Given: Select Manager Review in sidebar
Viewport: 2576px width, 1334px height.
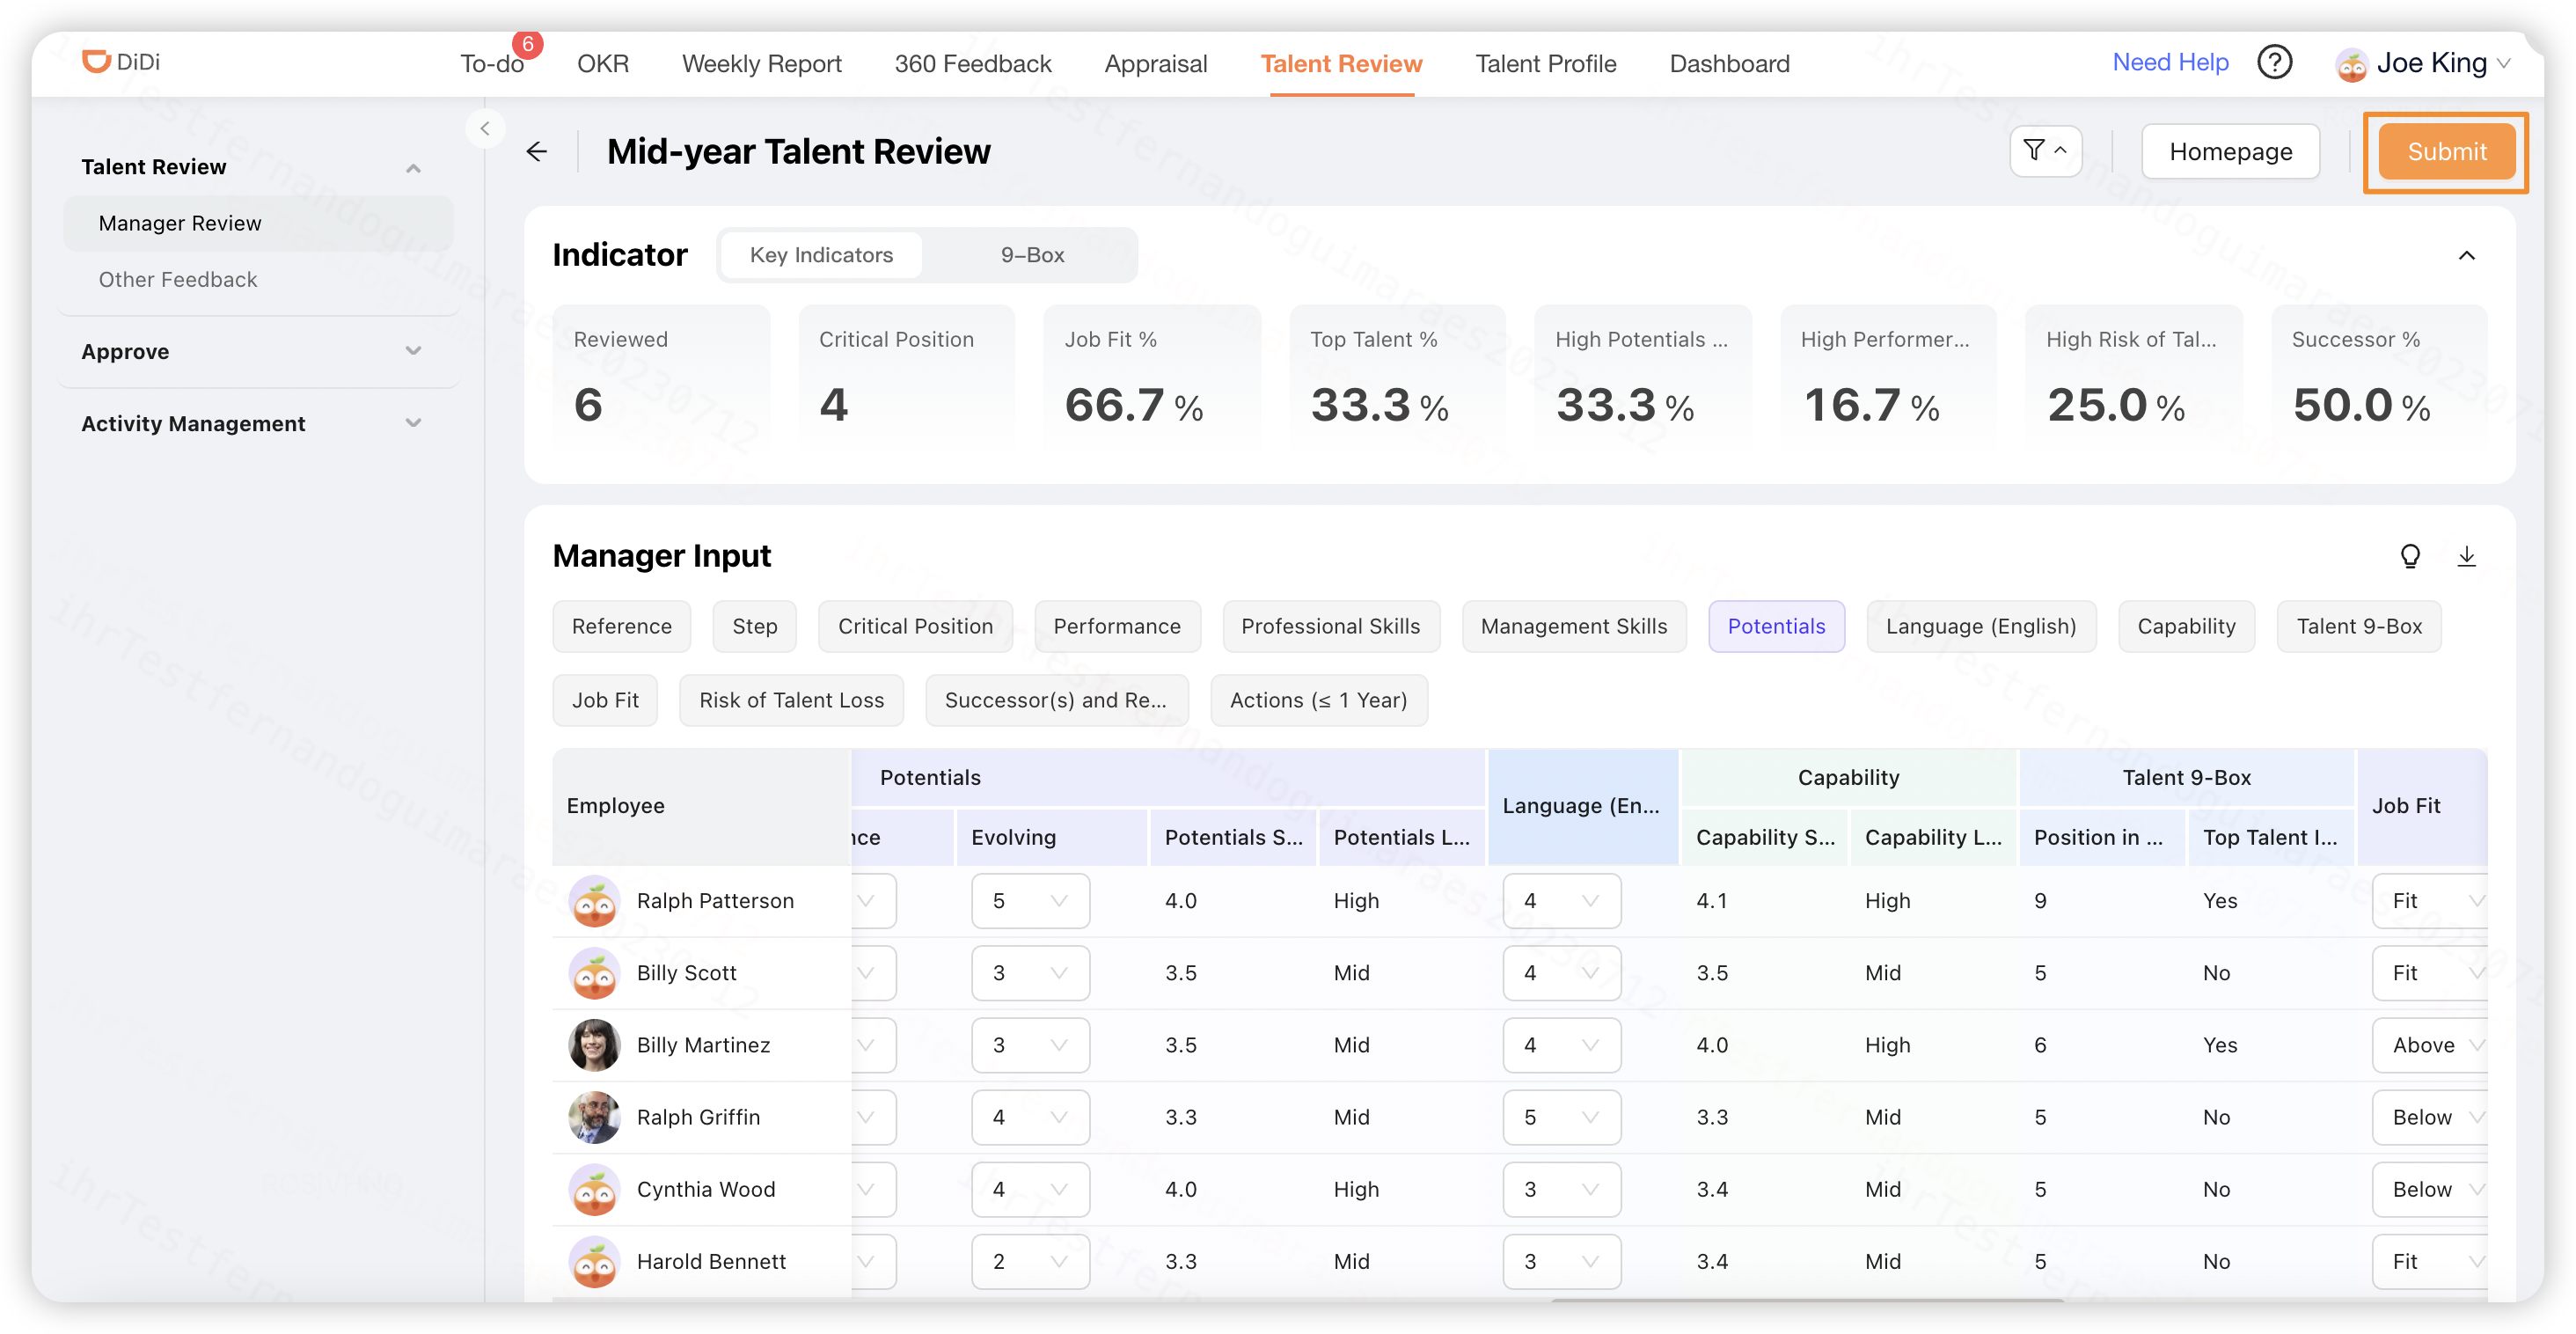Looking at the screenshot, I should [x=258, y=223].
